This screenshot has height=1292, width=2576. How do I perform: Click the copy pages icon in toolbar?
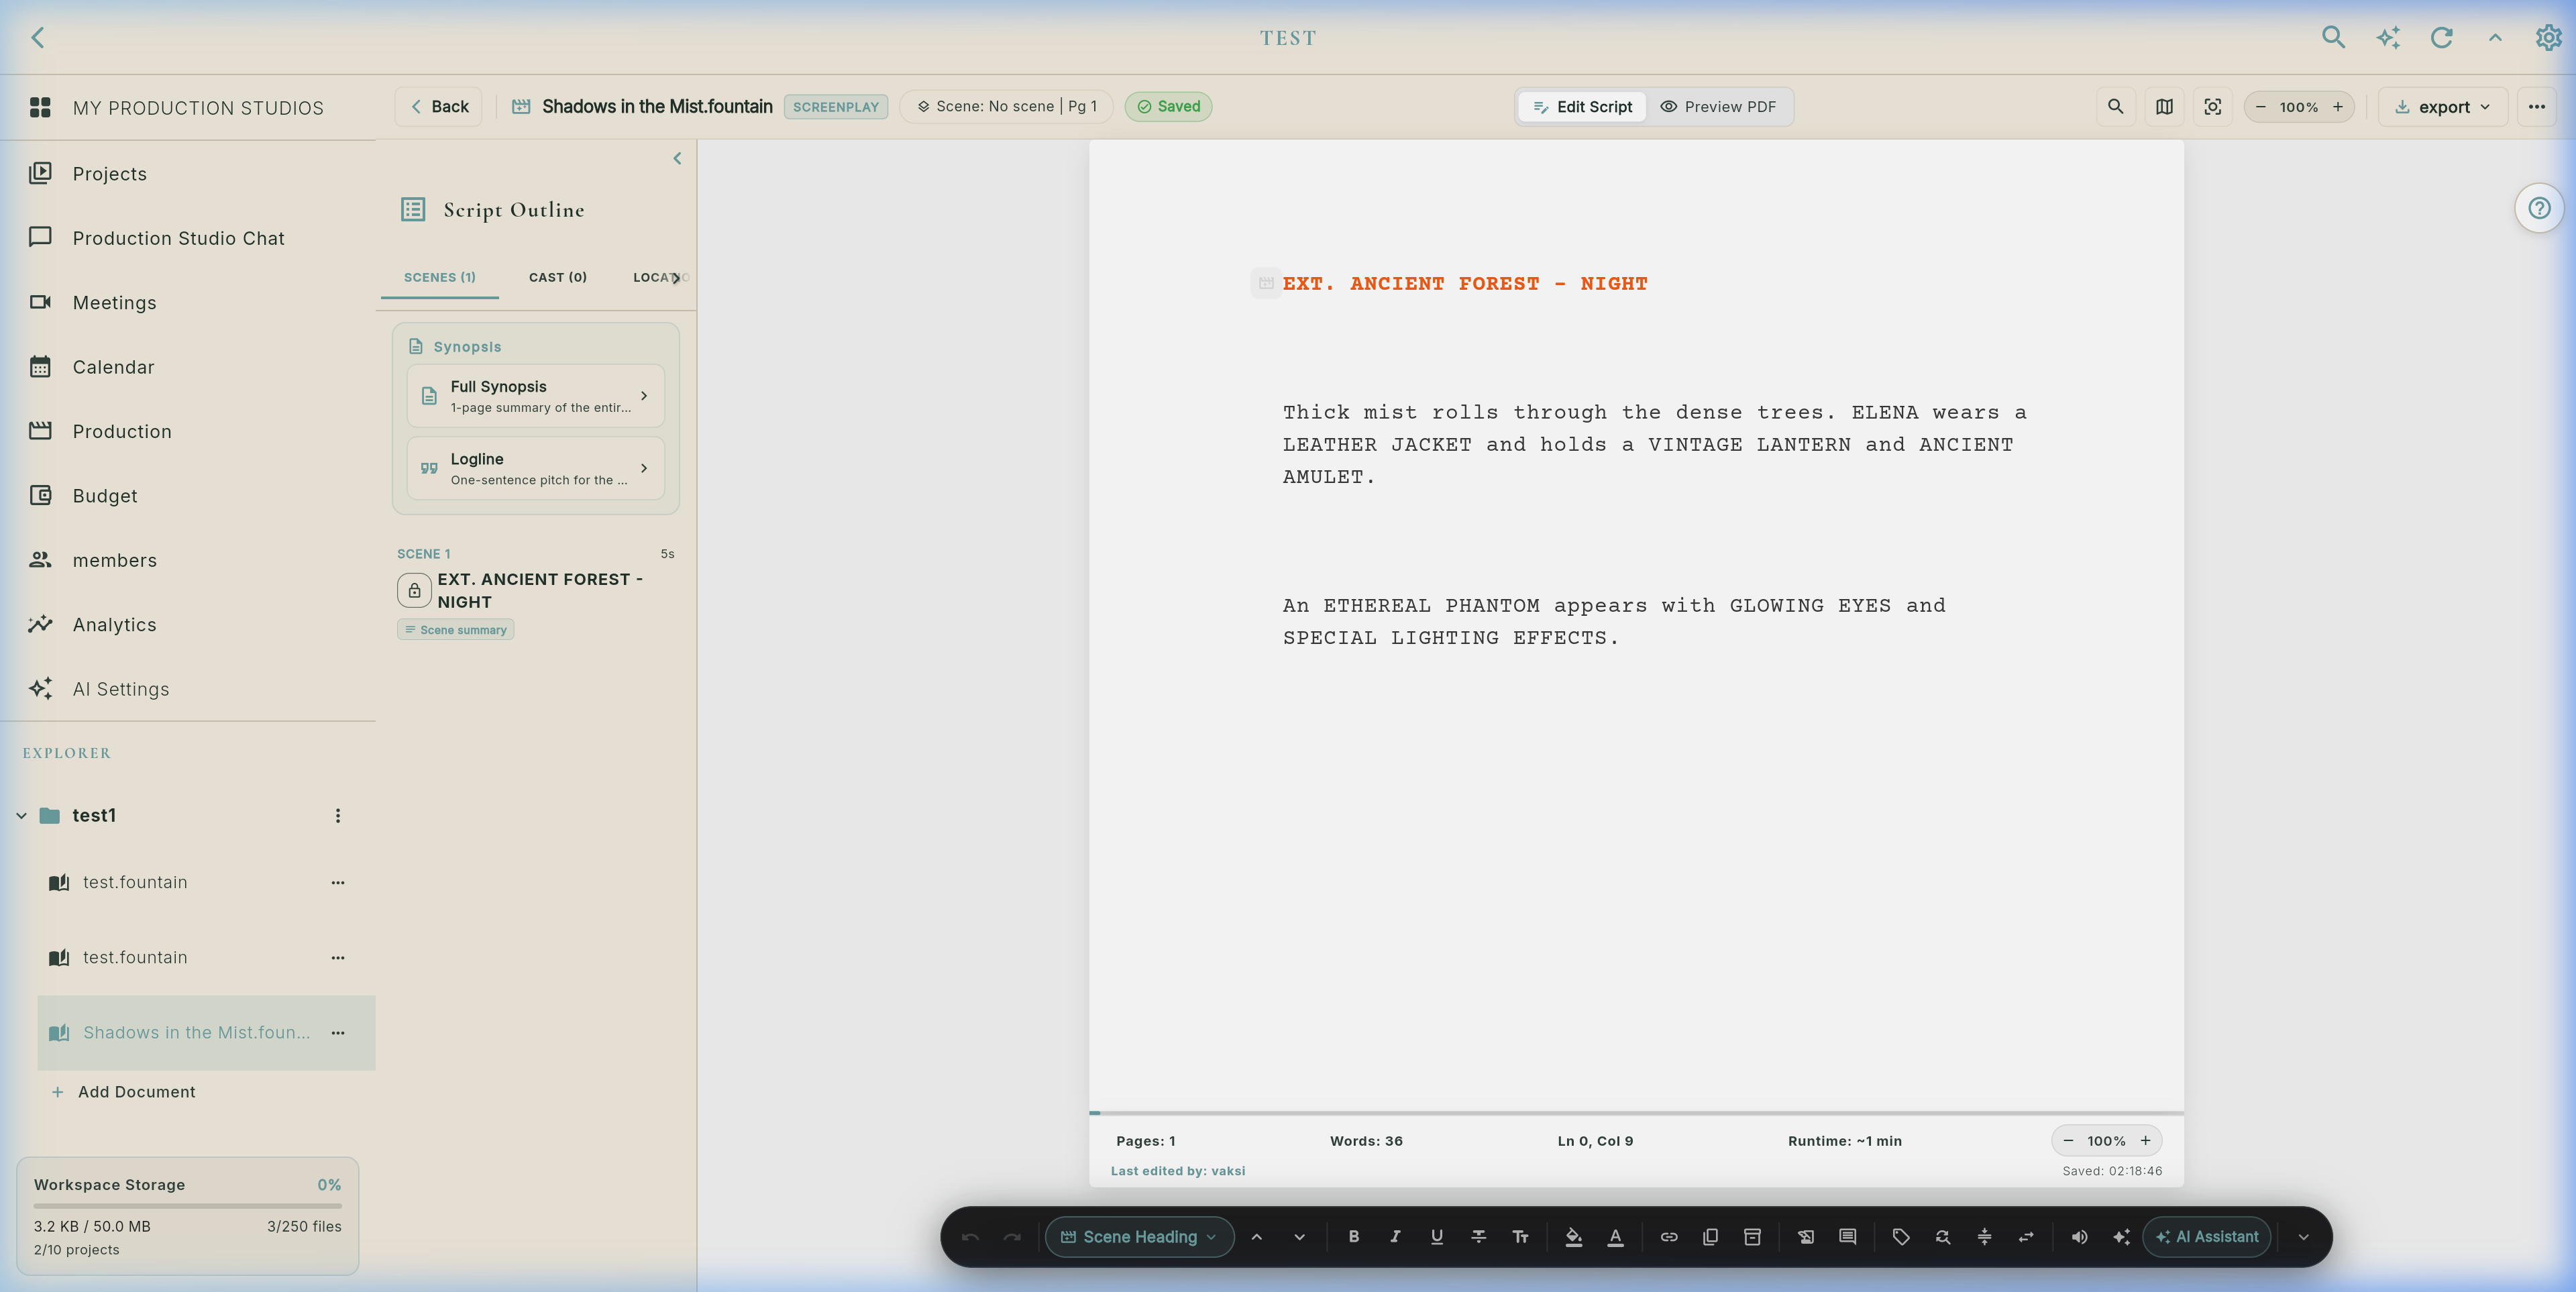(1710, 1237)
